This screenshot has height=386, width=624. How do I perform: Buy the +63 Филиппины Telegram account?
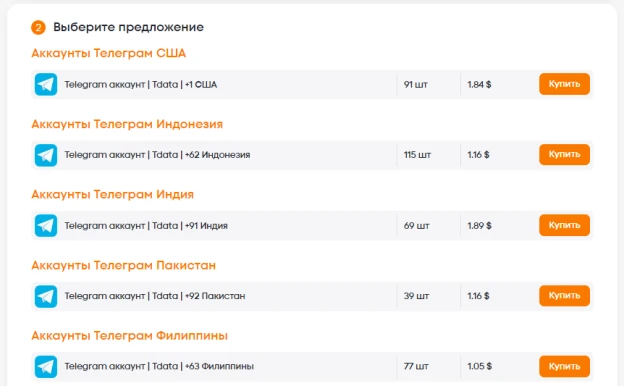click(564, 366)
